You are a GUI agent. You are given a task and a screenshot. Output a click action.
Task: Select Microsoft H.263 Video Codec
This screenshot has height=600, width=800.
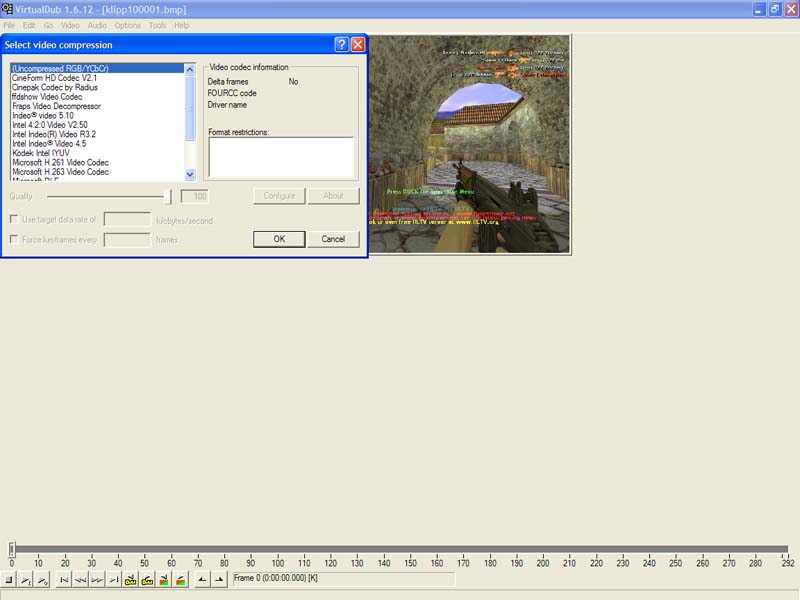coord(97,172)
